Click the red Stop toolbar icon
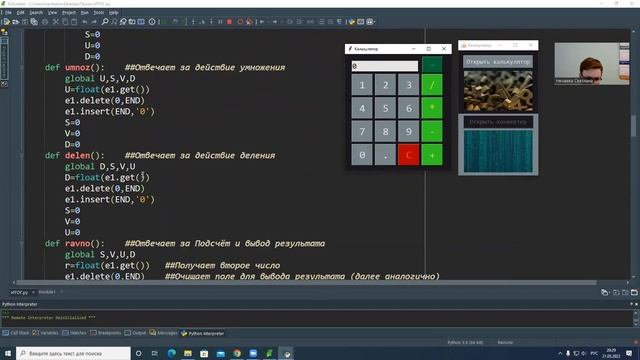640x360 pixels. (229, 22)
